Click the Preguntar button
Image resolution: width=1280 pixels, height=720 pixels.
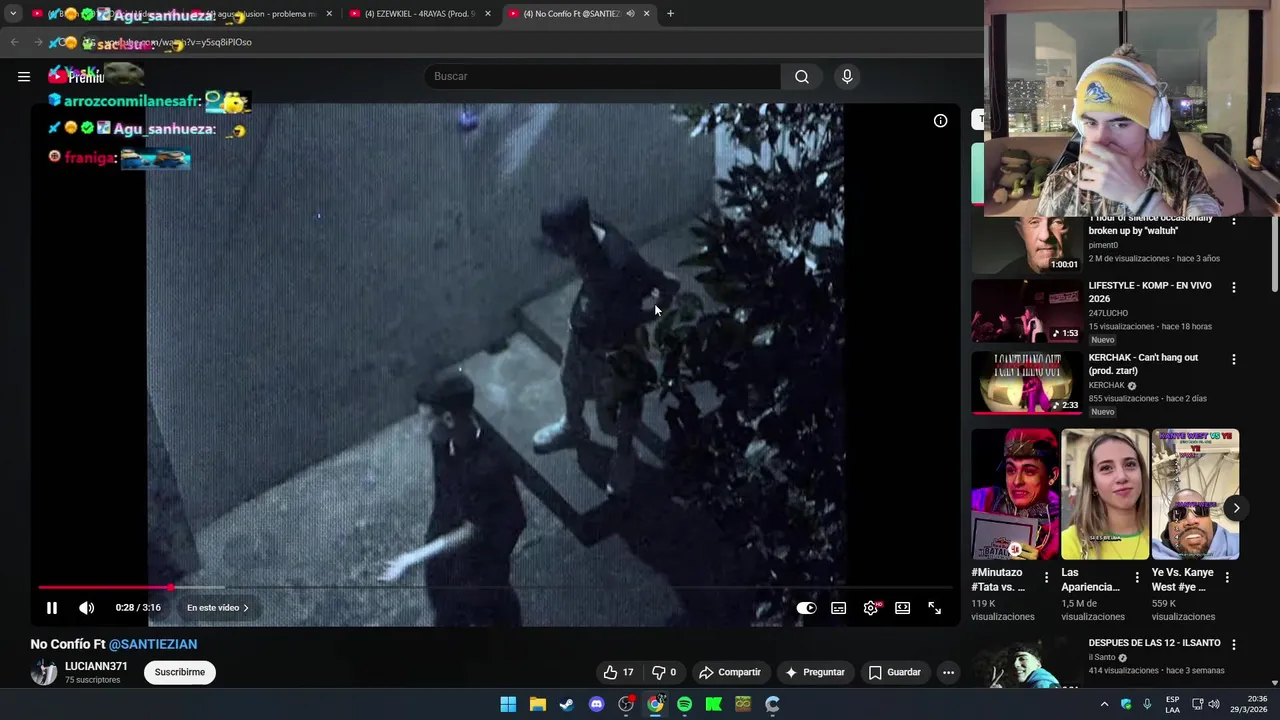pos(816,672)
